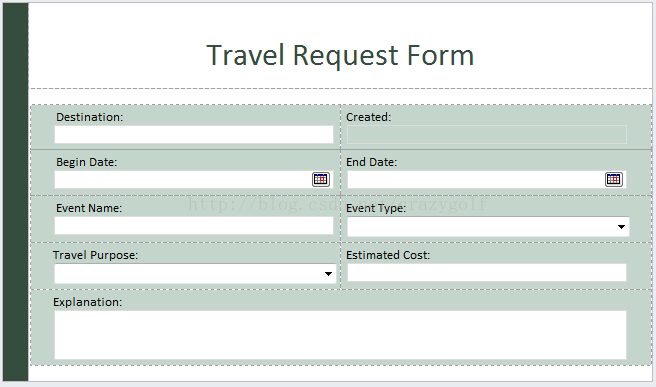Select the Event Type combo box
This screenshot has width=656, height=387.
[x=488, y=227]
